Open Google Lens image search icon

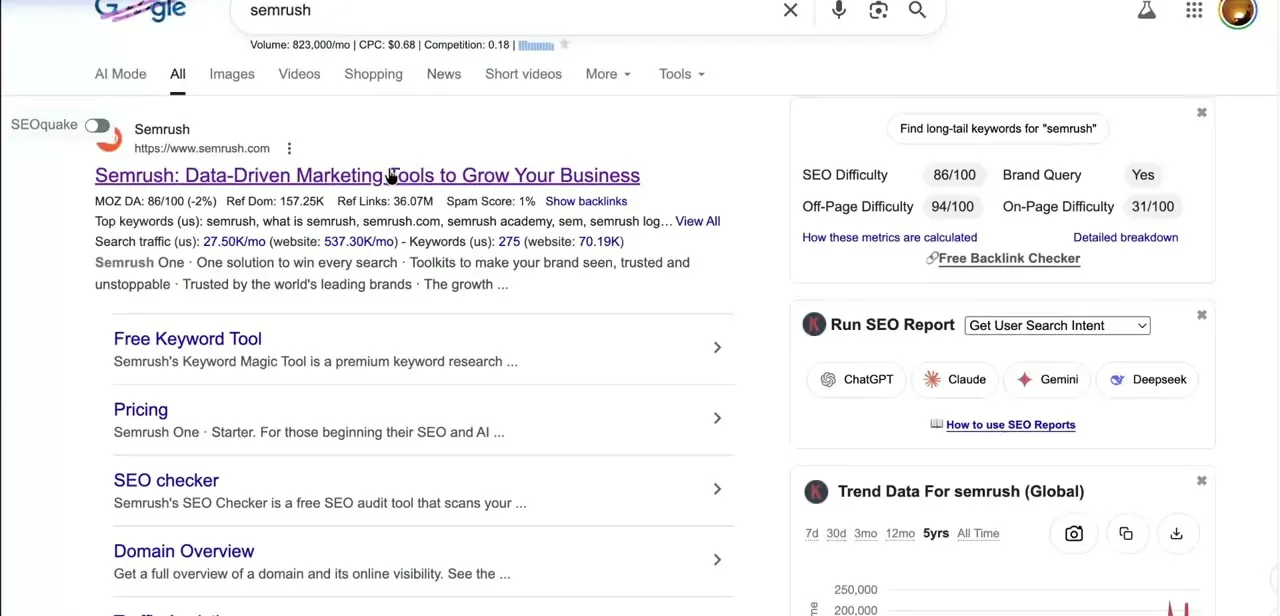tap(878, 10)
